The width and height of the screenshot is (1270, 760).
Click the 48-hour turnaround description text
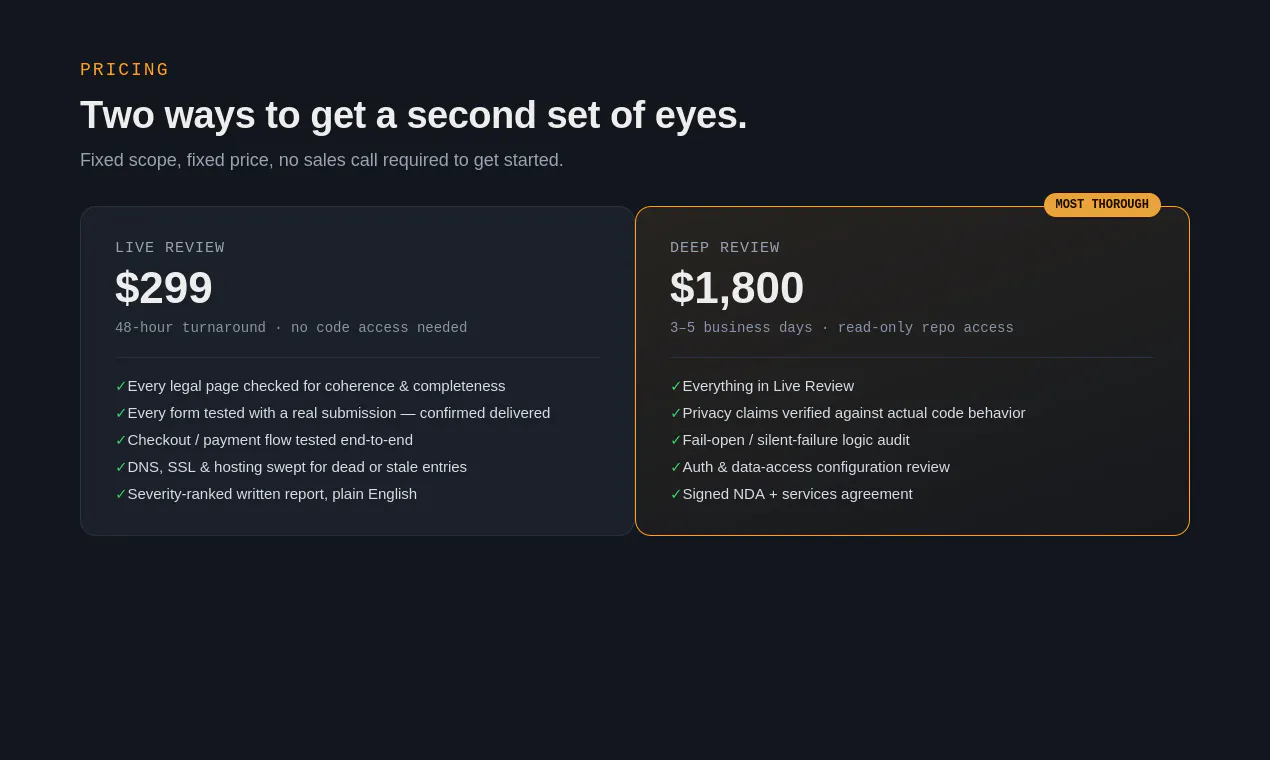click(291, 328)
